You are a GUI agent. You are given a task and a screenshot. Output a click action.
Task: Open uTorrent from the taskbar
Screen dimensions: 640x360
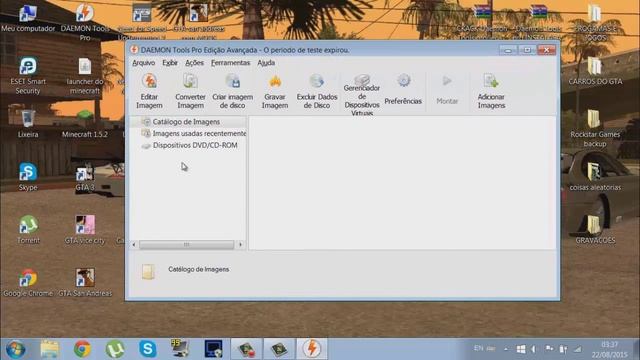click(115, 349)
